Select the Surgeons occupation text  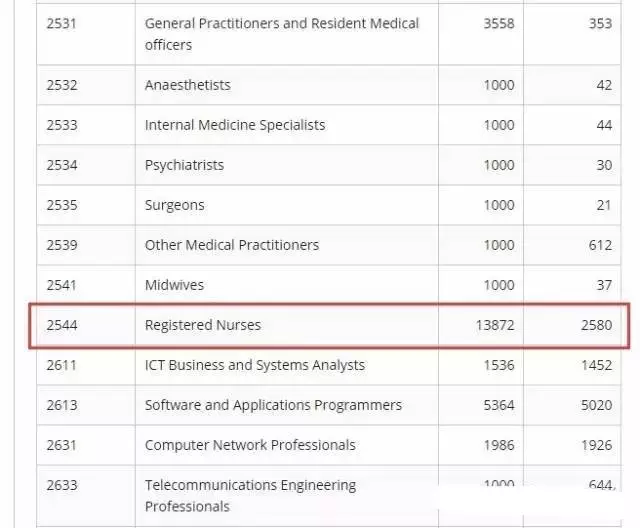tap(174, 205)
